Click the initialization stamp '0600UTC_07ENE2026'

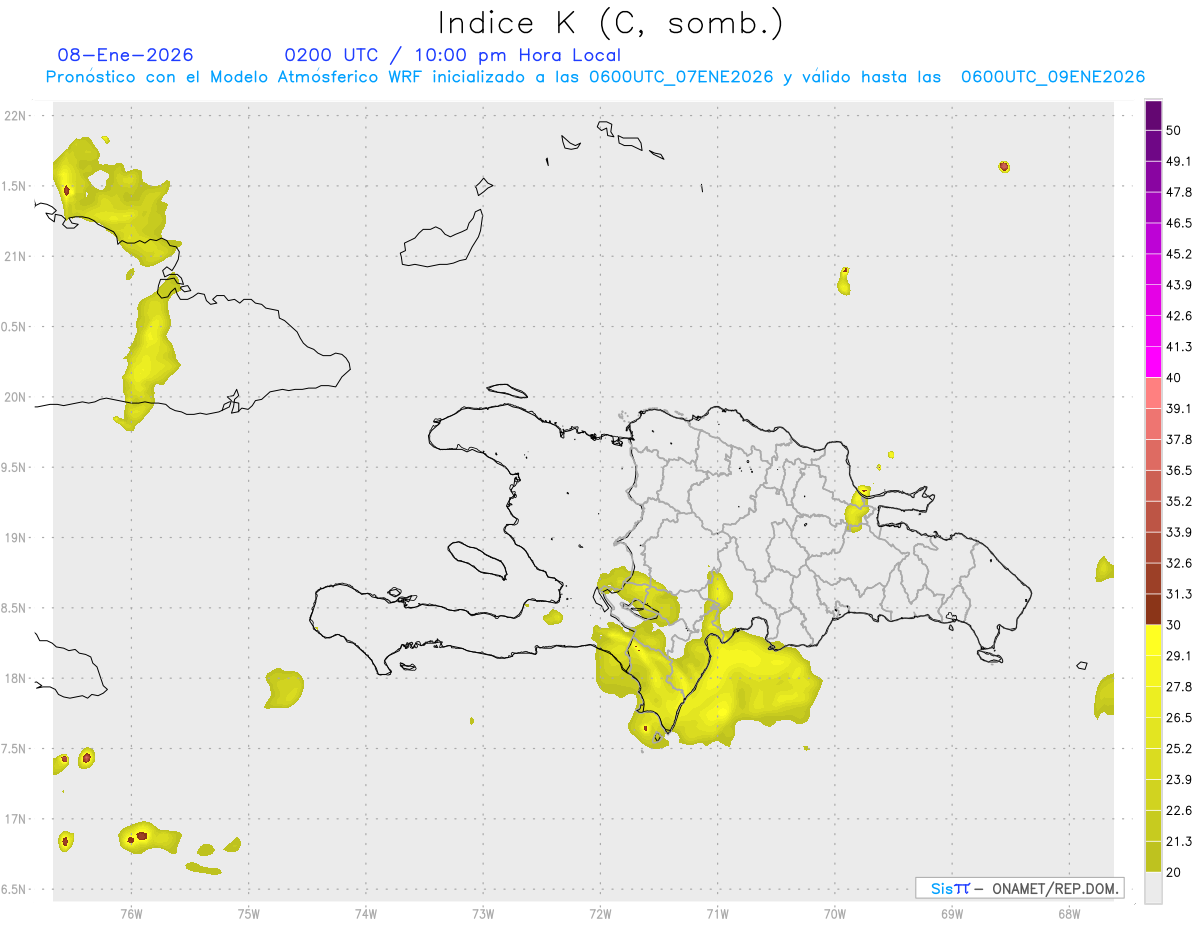tap(681, 77)
